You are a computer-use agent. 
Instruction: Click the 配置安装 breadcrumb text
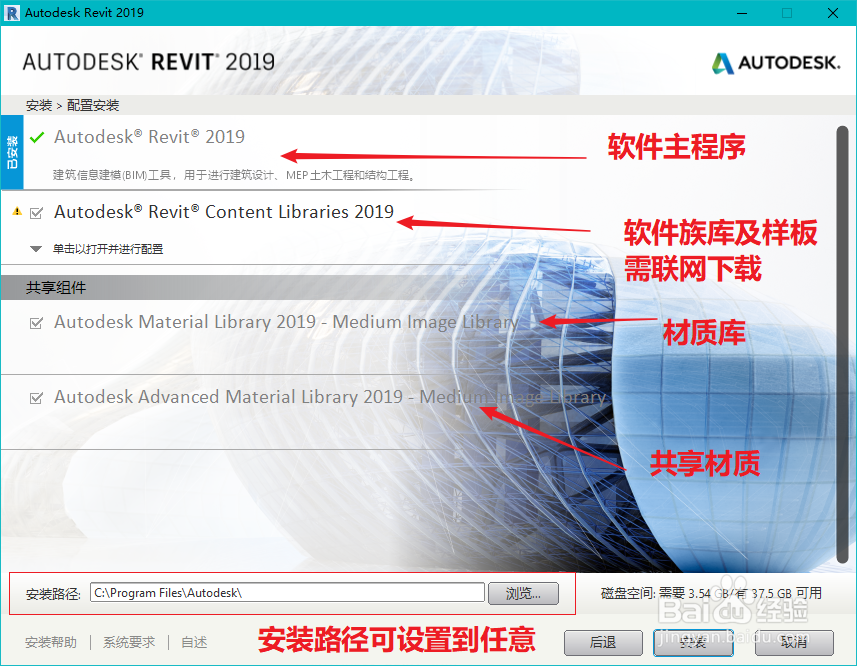click(x=93, y=105)
